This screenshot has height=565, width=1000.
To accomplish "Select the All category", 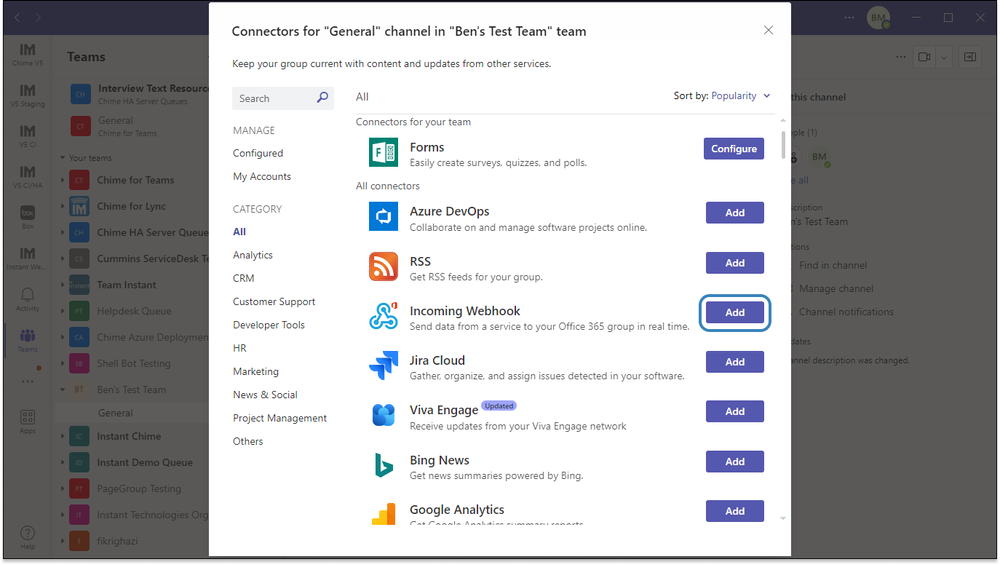I will (x=239, y=231).
